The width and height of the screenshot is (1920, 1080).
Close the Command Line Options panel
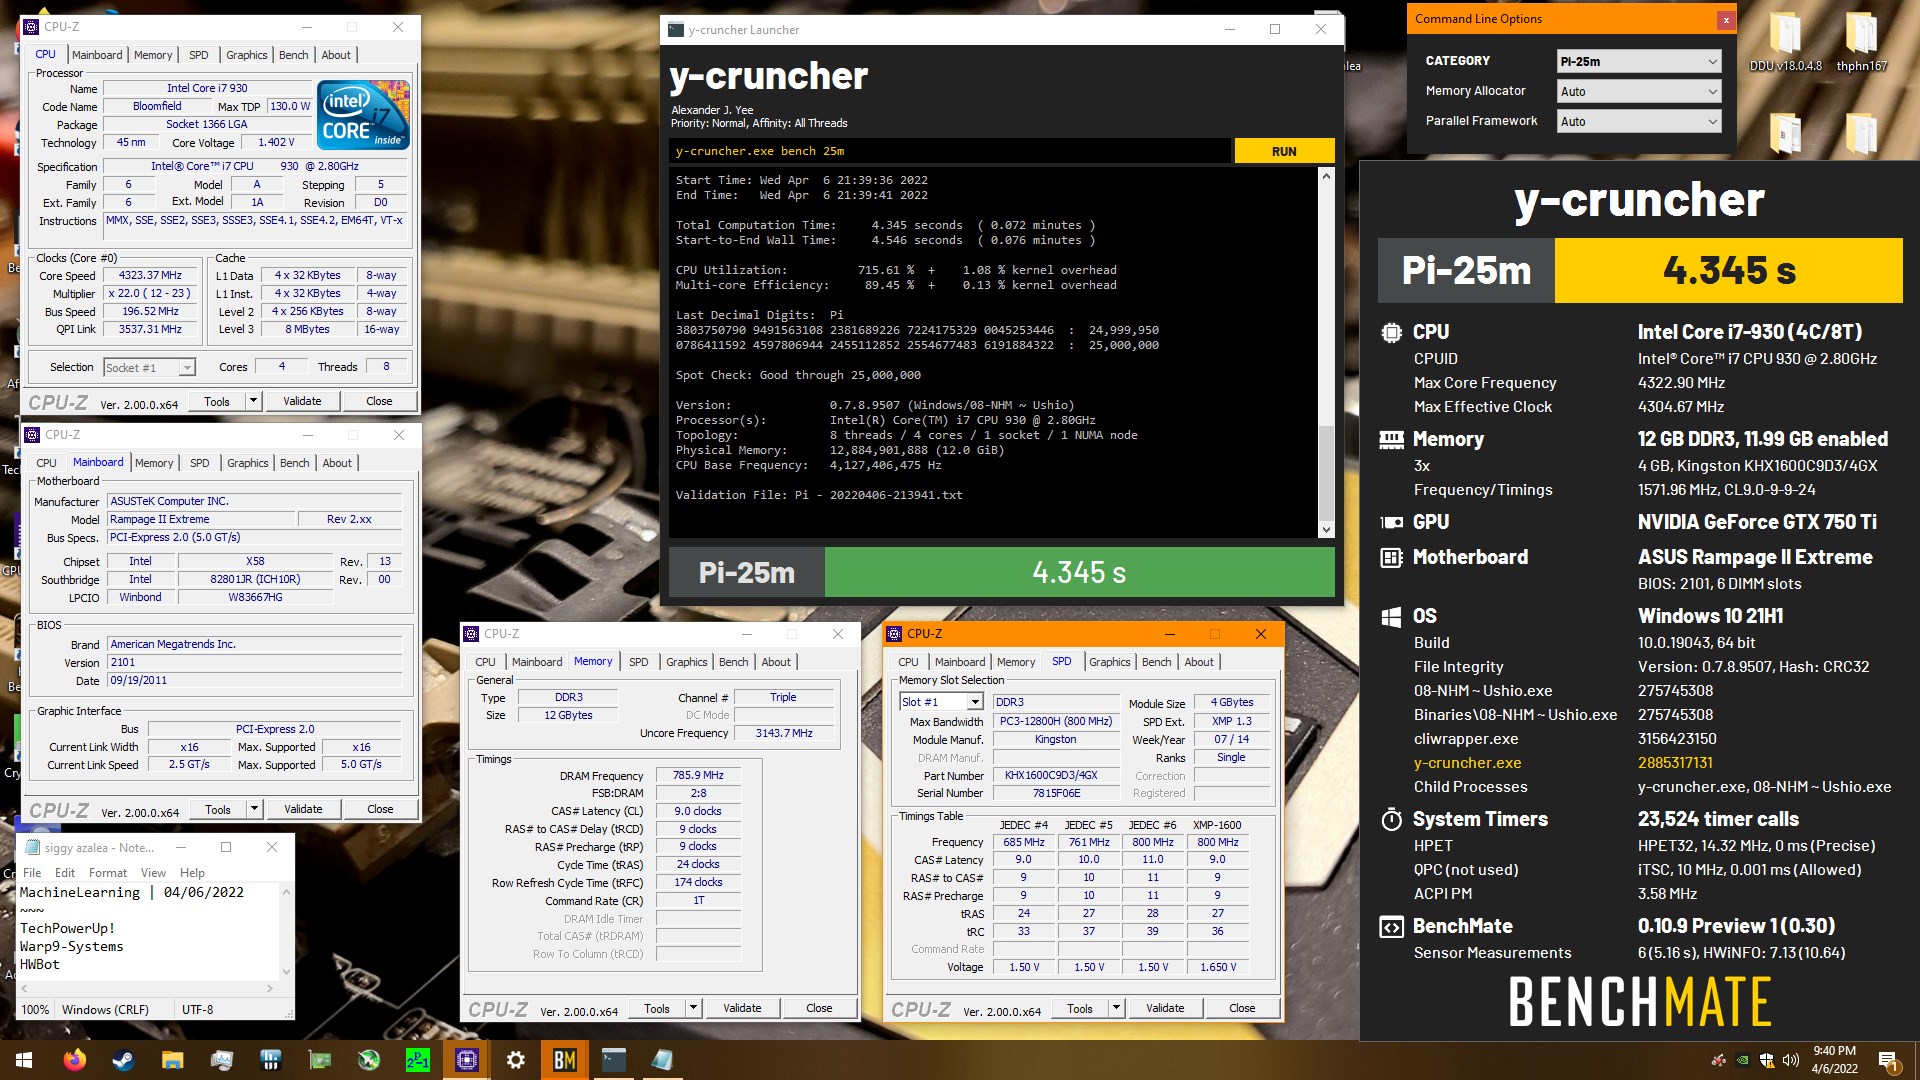pos(1725,19)
